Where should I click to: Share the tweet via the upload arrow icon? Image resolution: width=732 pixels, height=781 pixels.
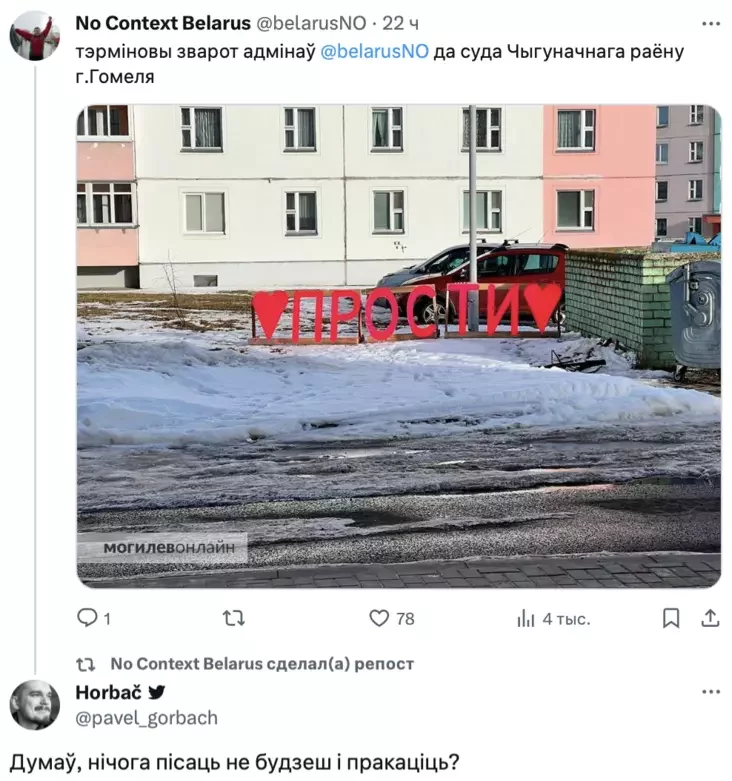click(710, 618)
